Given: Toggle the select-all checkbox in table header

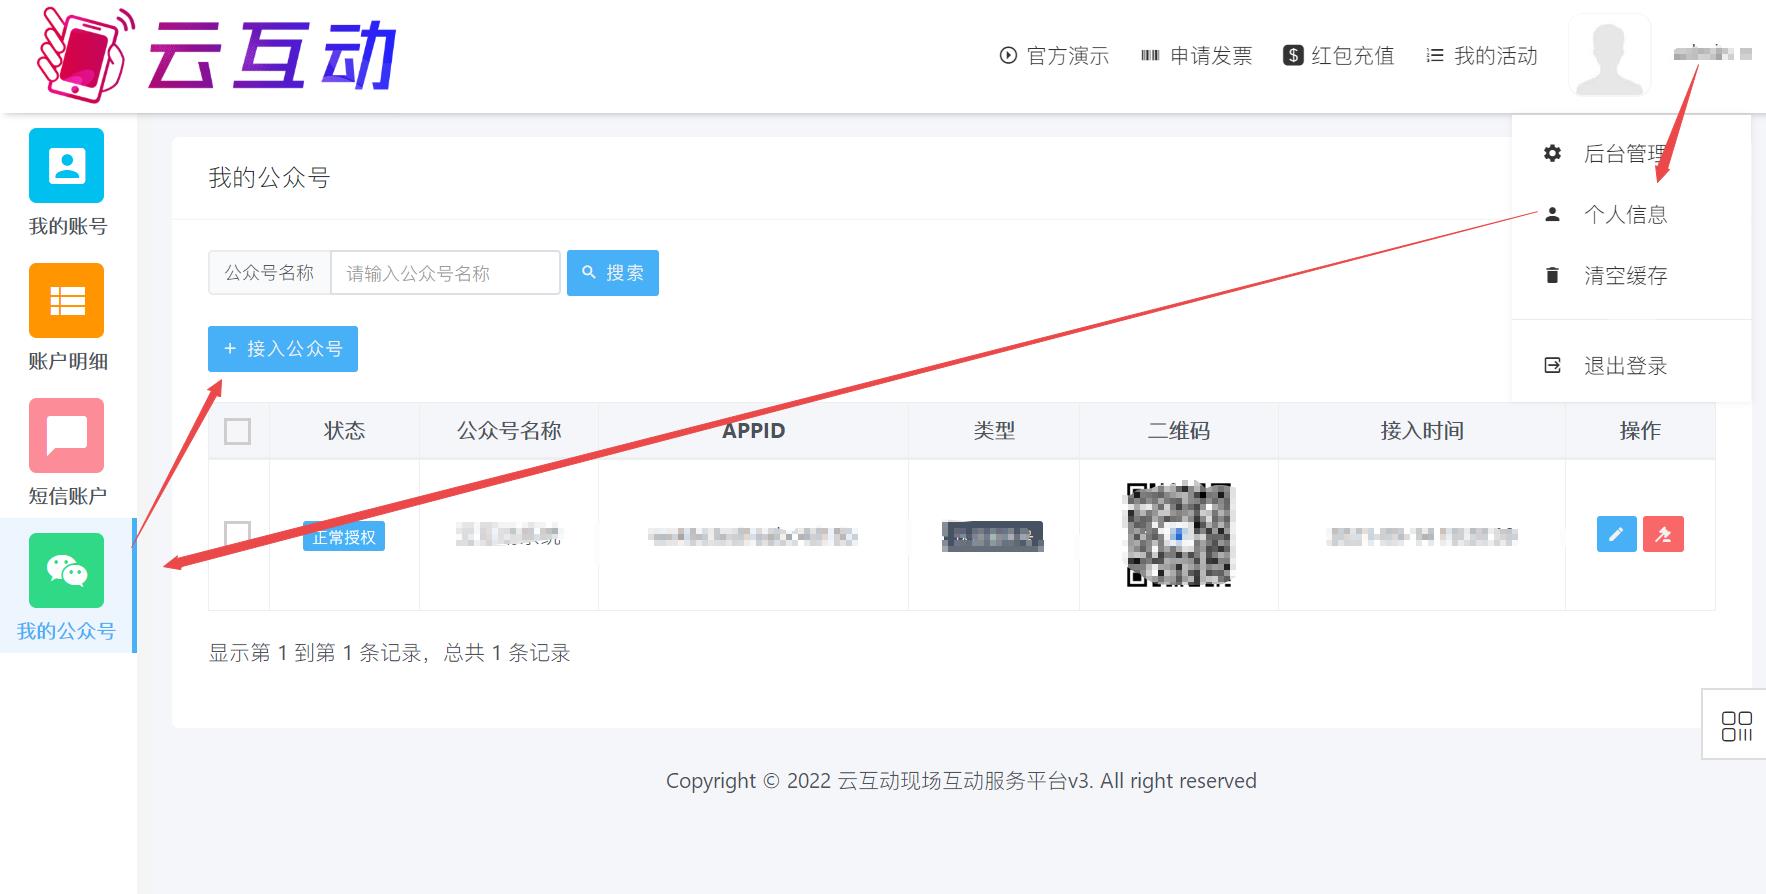Looking at the screenshot, I should [x=238, y=431].
